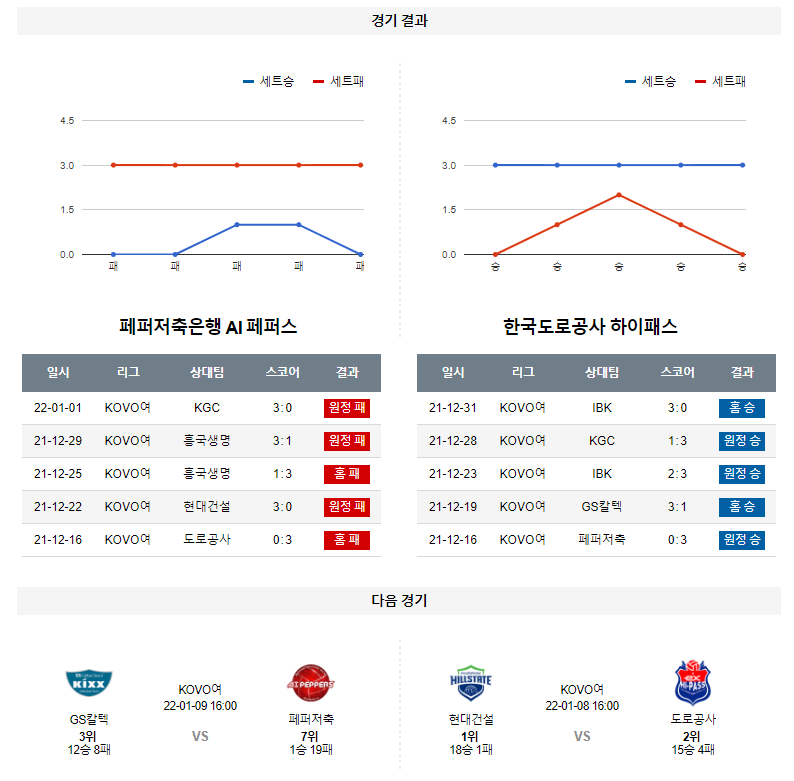The image size is (794, 781).
Task: Click KOVO여 league in 21-12-22 row
Action: (x=128, y=506)
